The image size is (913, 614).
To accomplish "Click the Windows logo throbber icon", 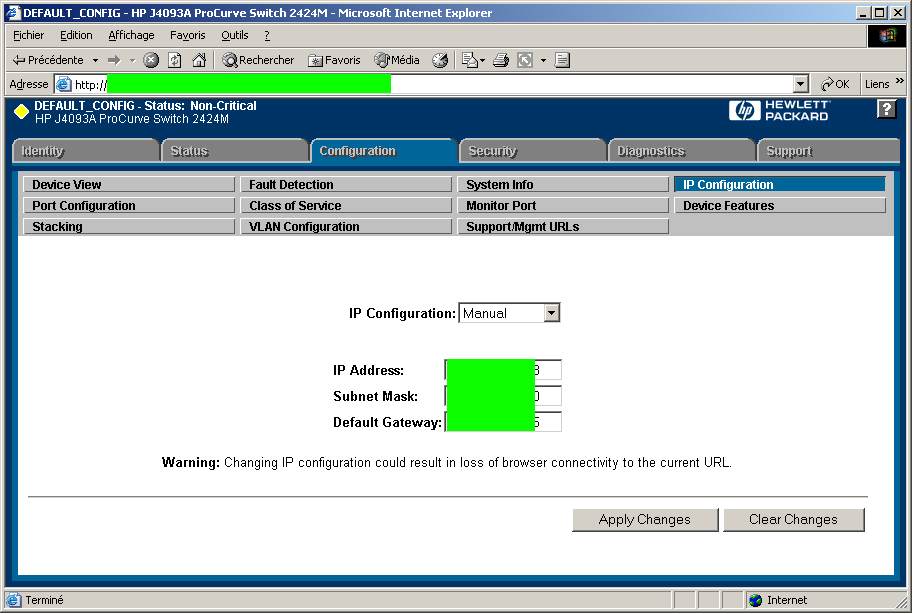I will tap(887, 36).
